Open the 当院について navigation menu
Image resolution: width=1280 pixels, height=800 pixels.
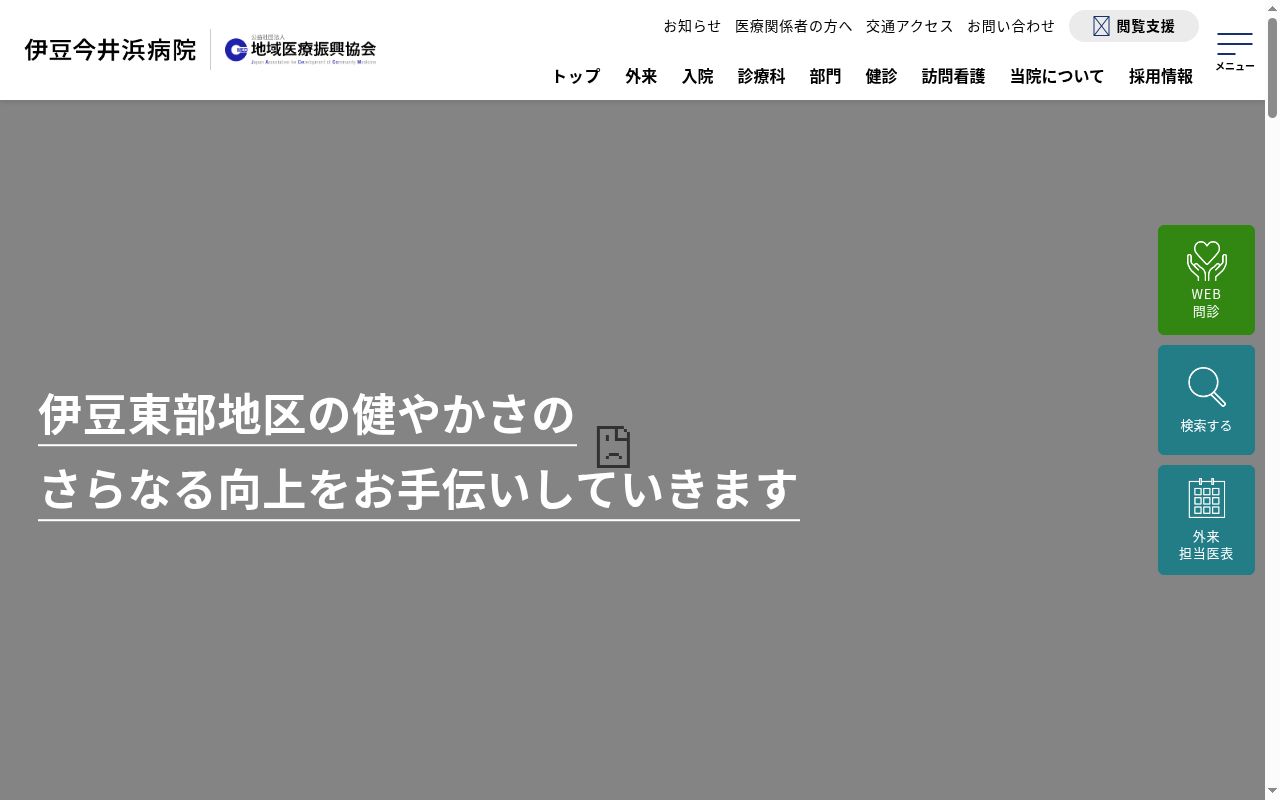(x=1057, y=76)
